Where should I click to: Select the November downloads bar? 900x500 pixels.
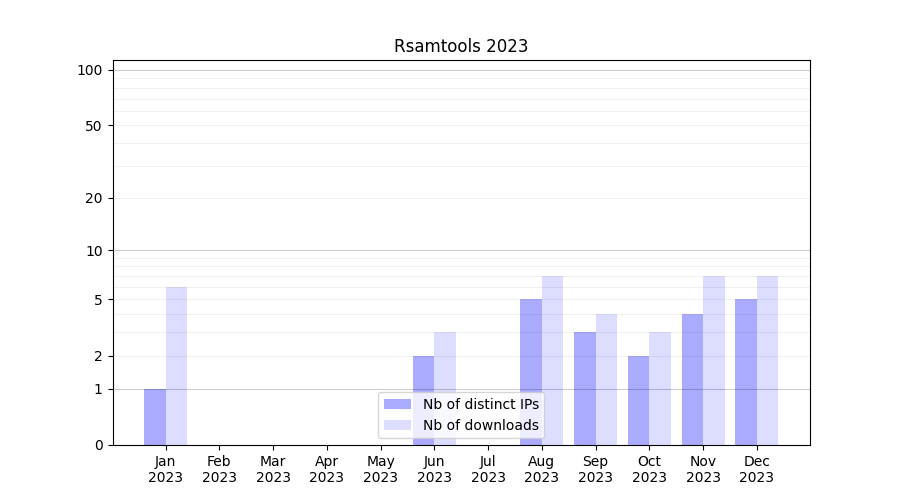coord(714,360)
